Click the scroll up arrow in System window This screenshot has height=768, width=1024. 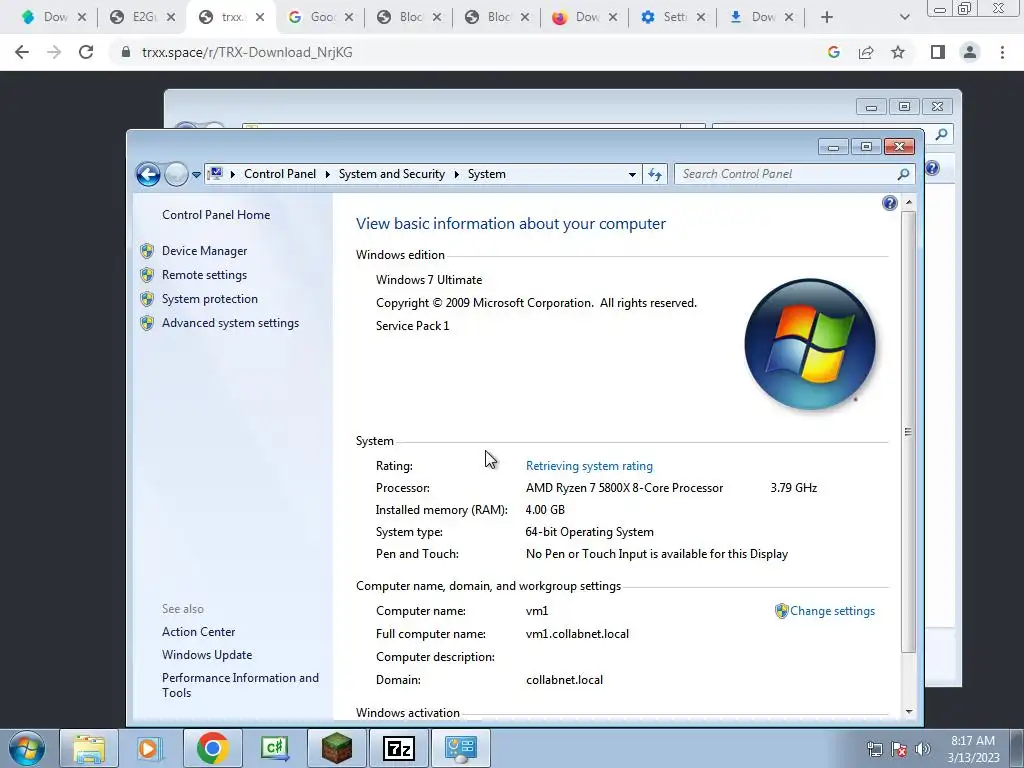(908, 203)
